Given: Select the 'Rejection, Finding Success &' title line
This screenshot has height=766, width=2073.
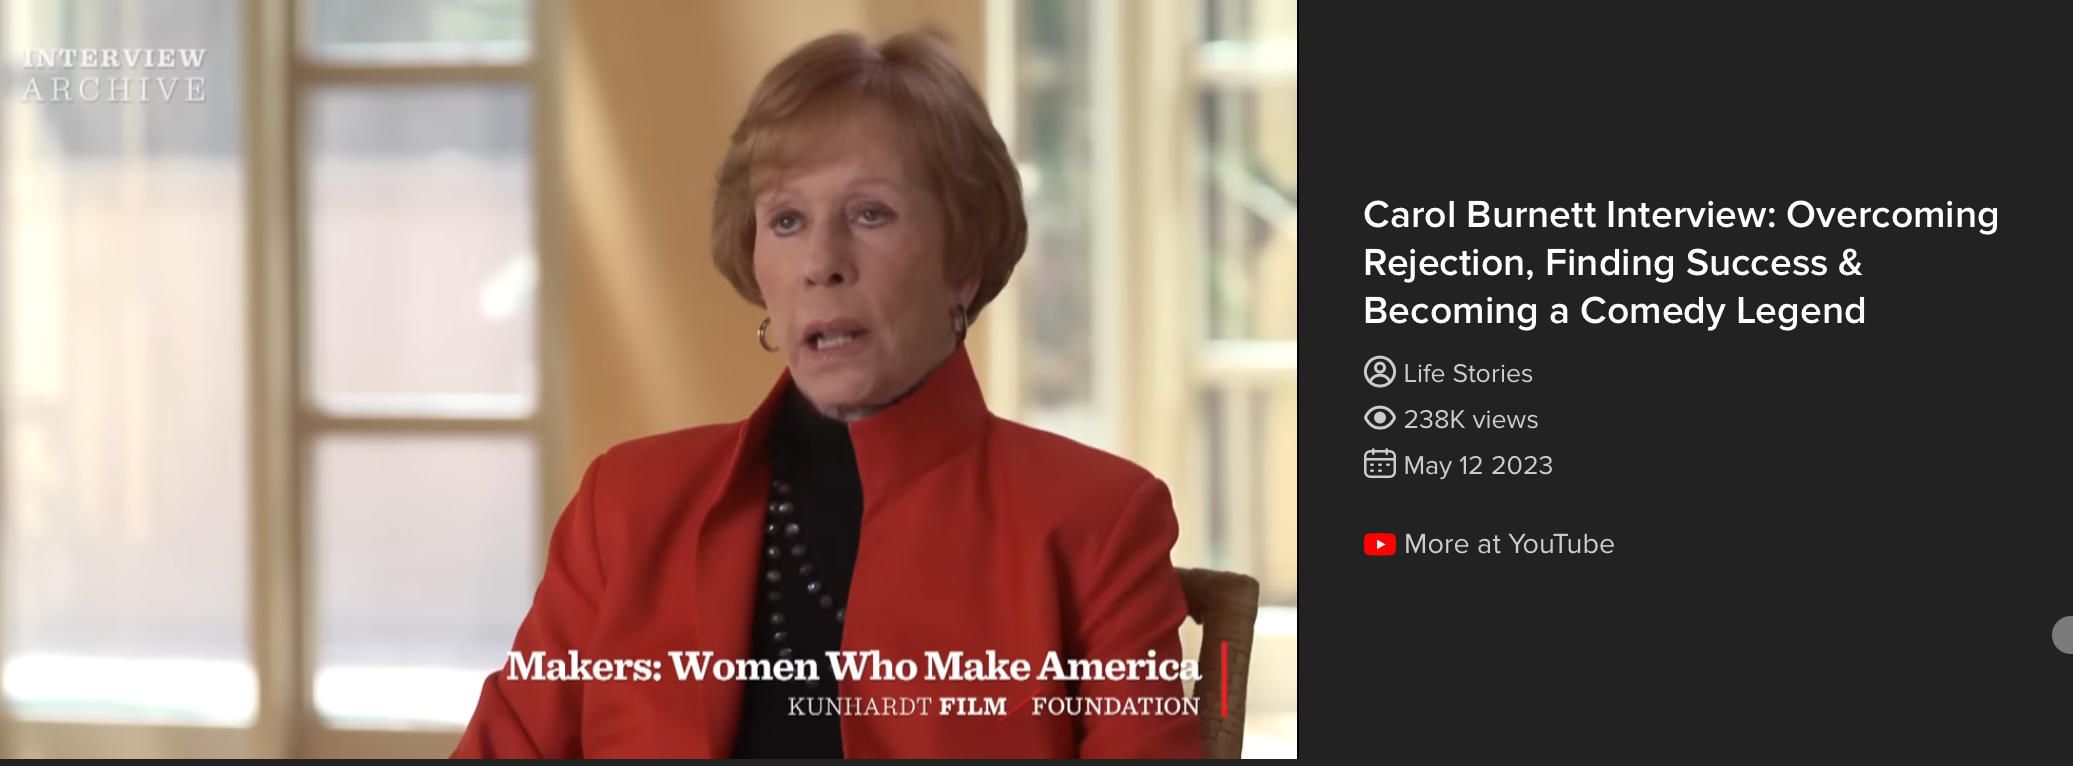Looking at the screenshot, I should tap(1612, 263).
